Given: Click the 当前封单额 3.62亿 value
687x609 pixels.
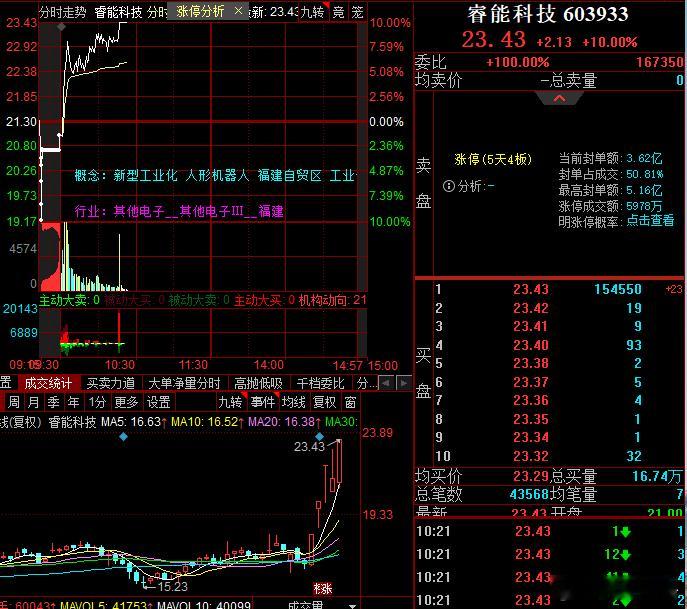Looking at the screenshot, I should (x=644, y=158).
